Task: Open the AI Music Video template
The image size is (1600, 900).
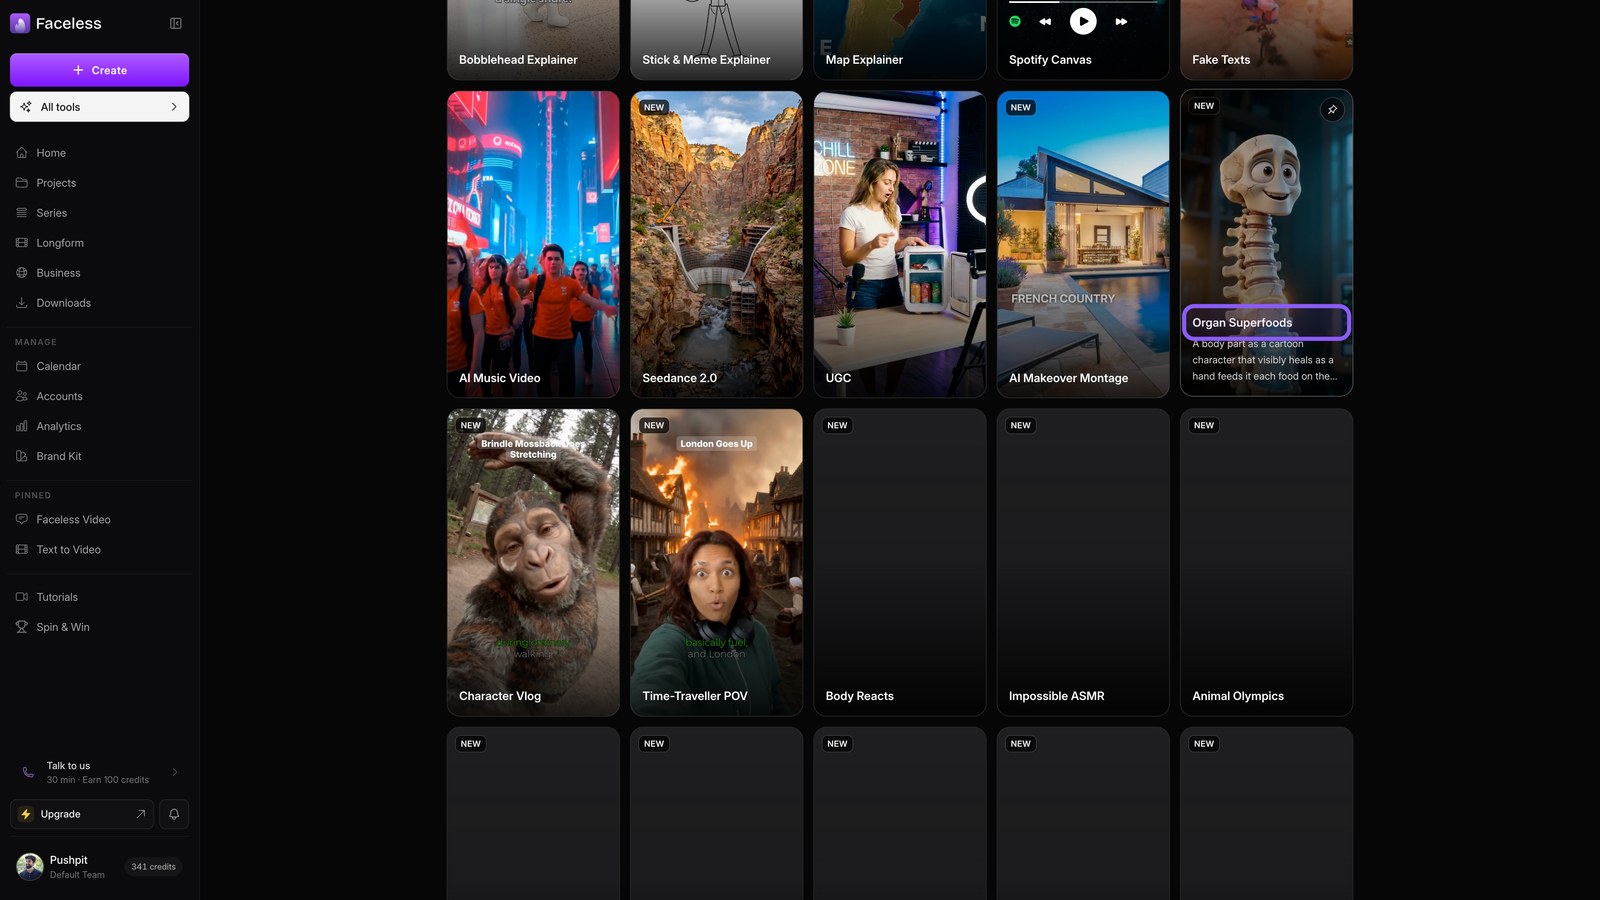Action: click(x=533, y=244)
